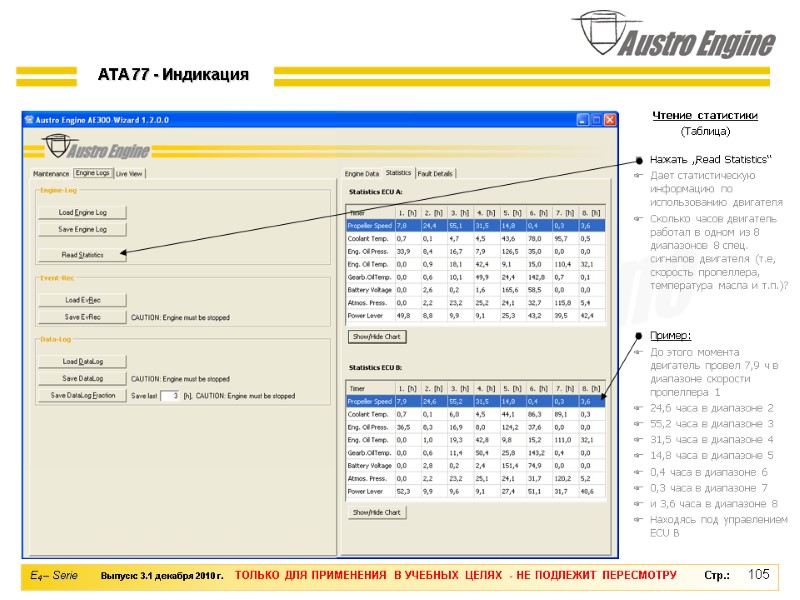Click Save EvRec button

tap(82, 317)
